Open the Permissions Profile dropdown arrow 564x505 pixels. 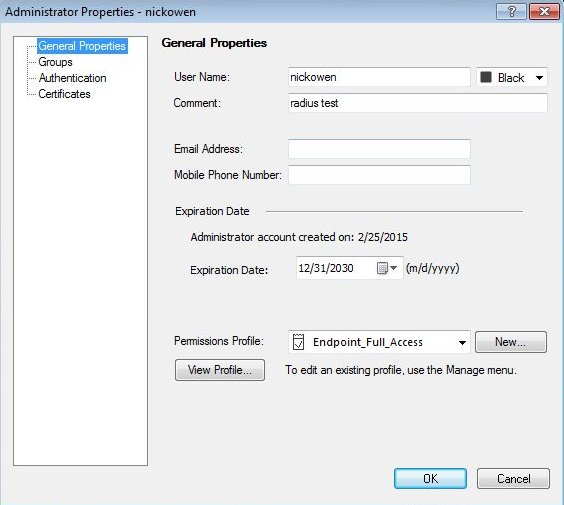pyautogui.click(x=462, y=342)
